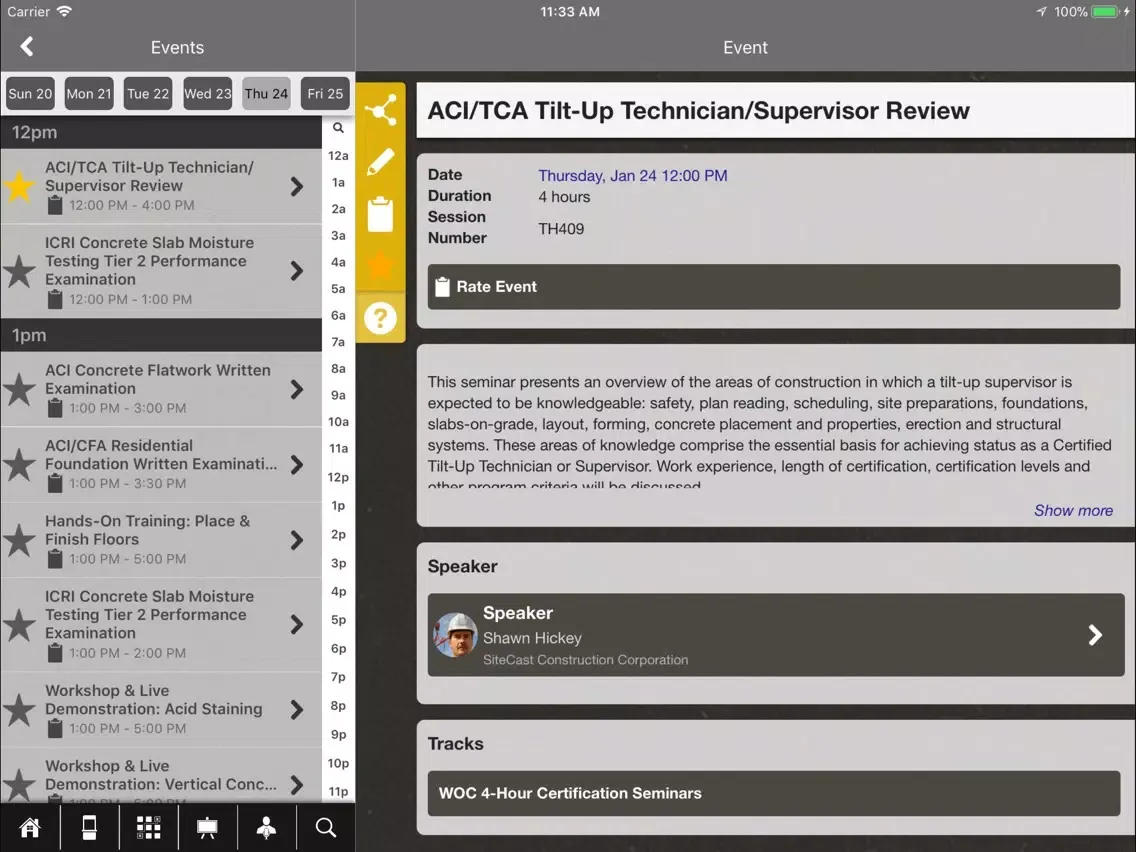Image resolution: width=1136 pixels, height=852 pixels.
Task: Star ACI/CFA Residential Foundation Written Examination
Action: tap(20, 465)
